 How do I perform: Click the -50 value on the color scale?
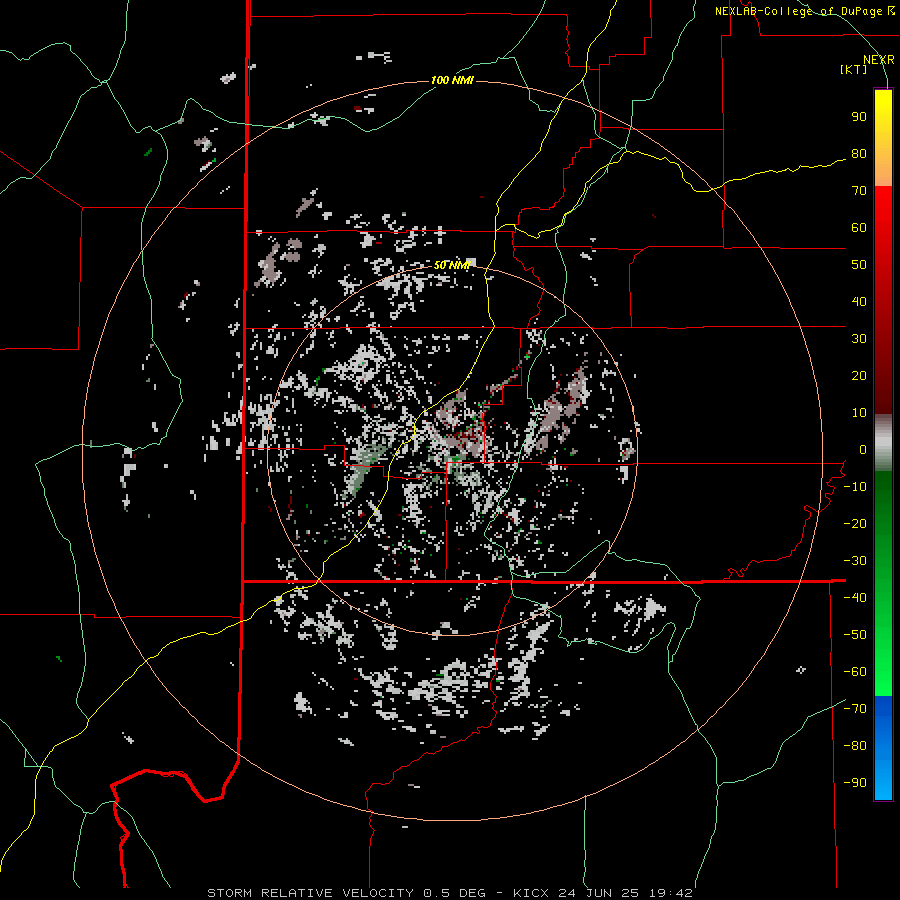click(855, 635)
